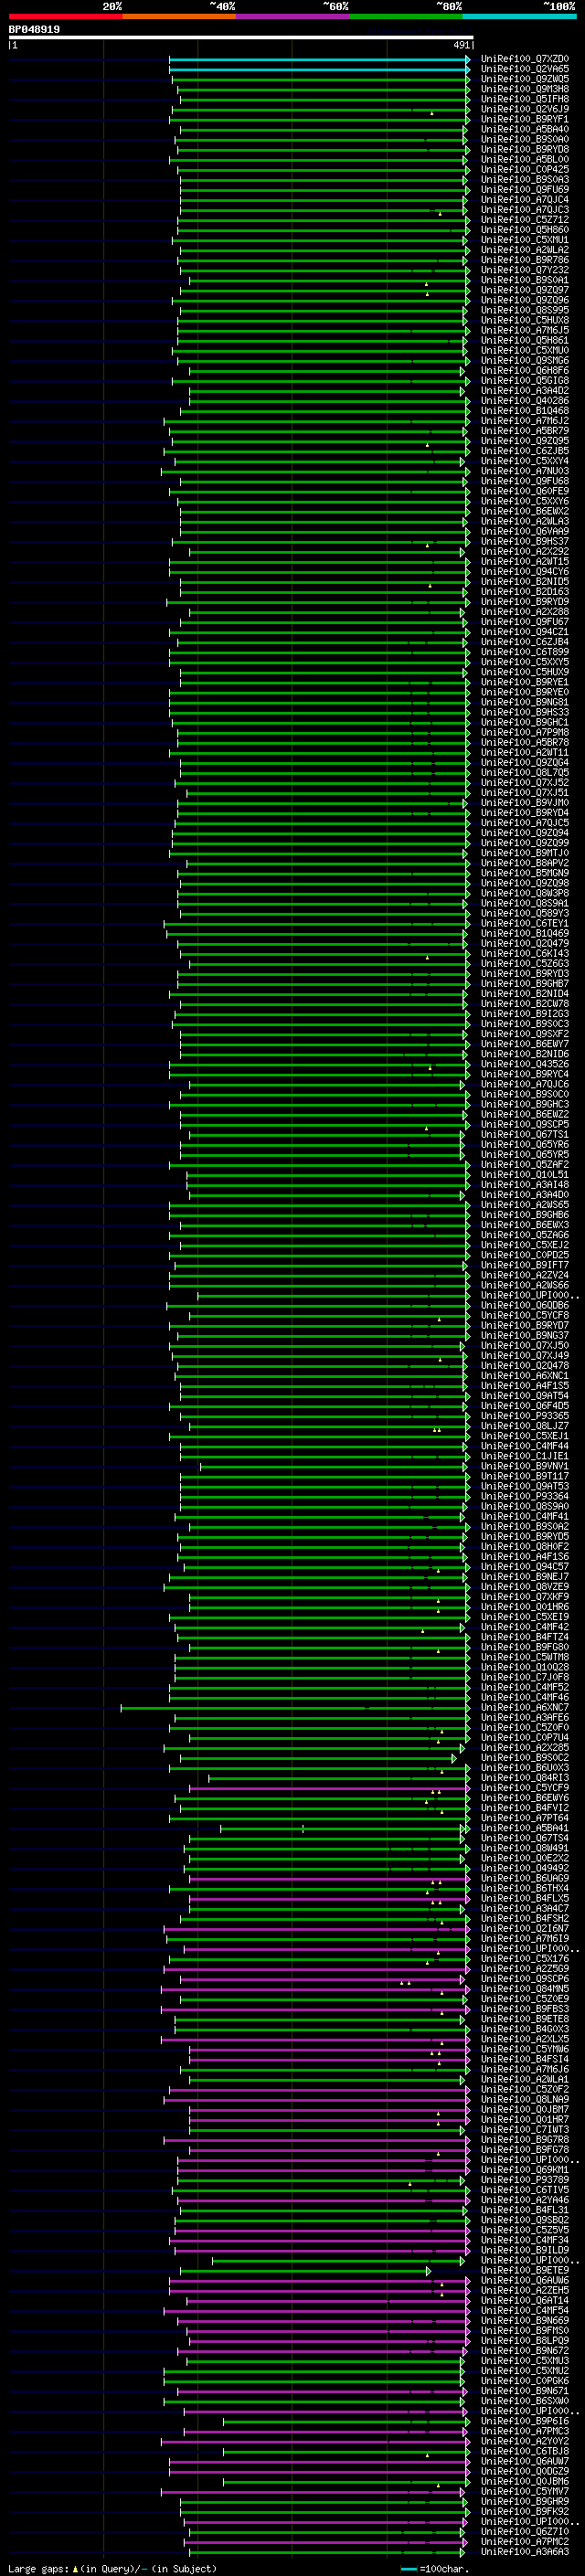Open hit UniRef100_Q7XZD0
Viewport: 585px width, 2576px height.
pyautogui.click(x=525, y=59)
